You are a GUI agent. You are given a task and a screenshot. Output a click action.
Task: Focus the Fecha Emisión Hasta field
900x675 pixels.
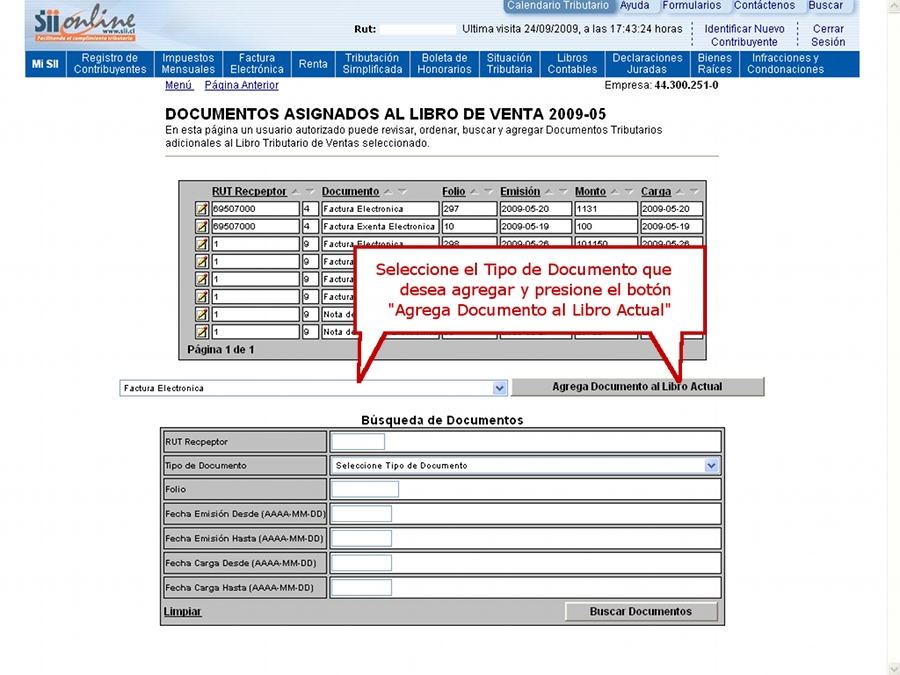click(362, 539)
